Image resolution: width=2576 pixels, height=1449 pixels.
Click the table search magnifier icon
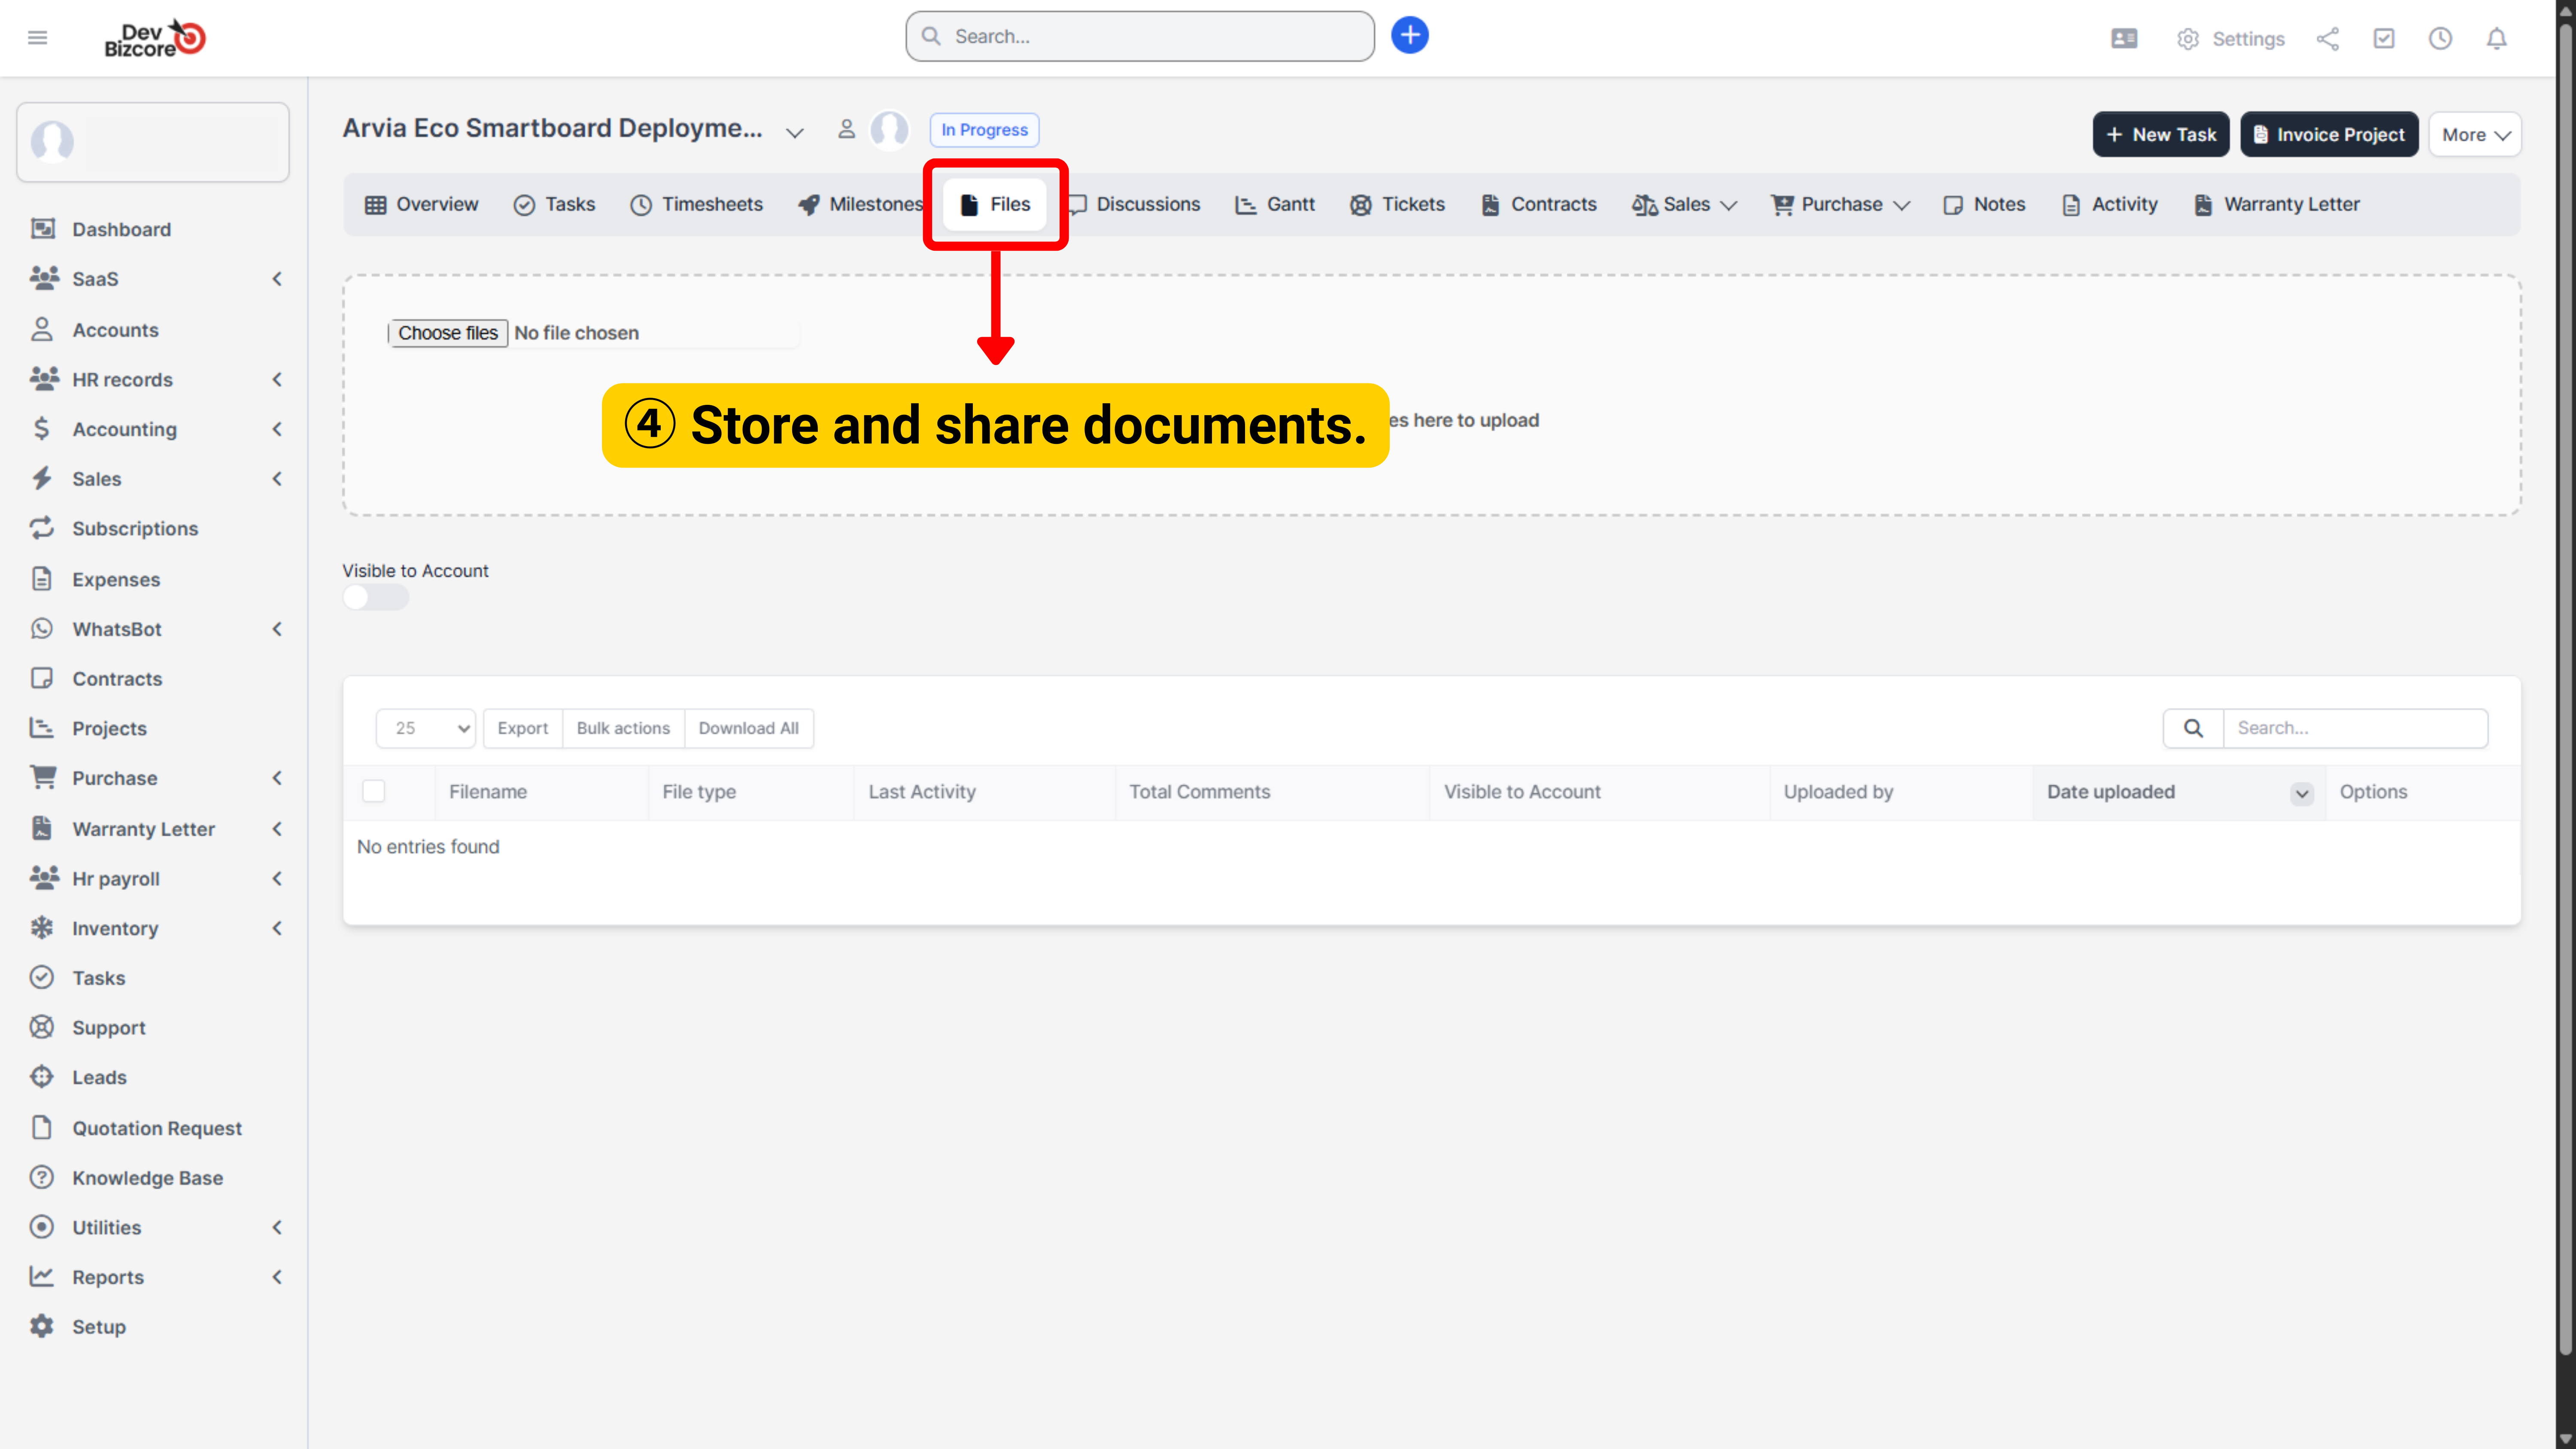point(2193,728)
